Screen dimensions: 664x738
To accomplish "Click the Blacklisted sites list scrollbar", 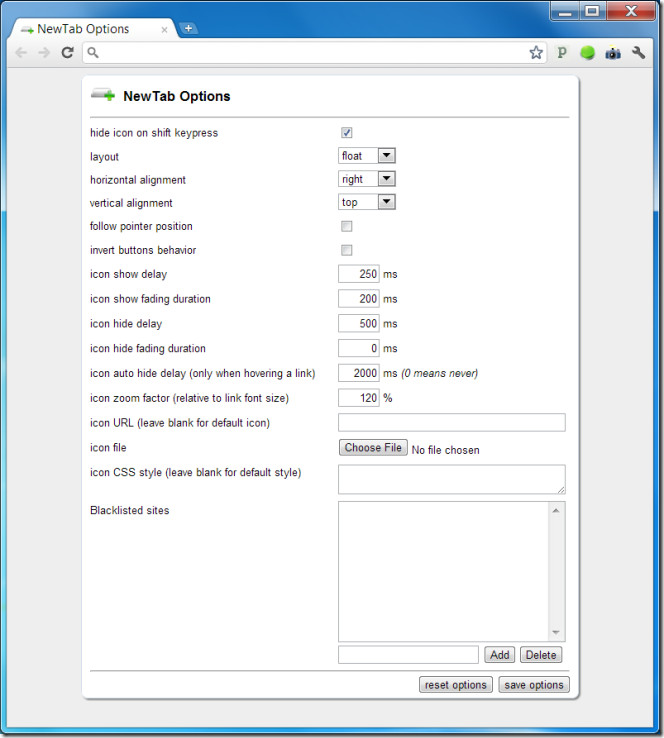I will tap(556, 571).
